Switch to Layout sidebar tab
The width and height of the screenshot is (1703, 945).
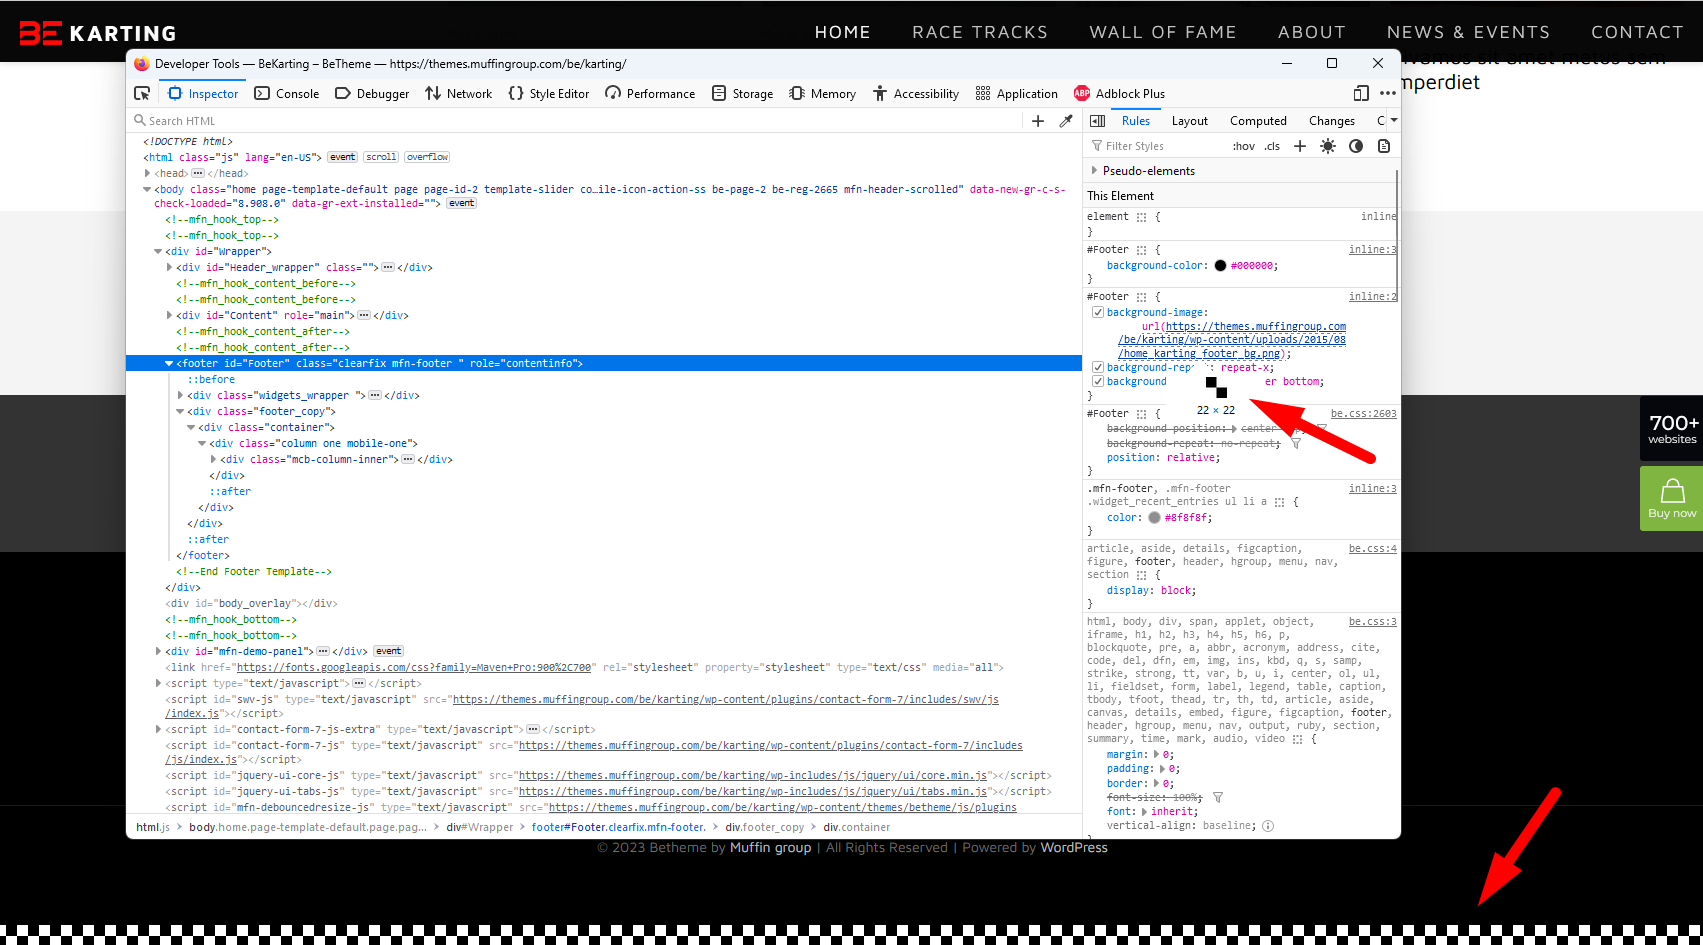coord(1189,121)
